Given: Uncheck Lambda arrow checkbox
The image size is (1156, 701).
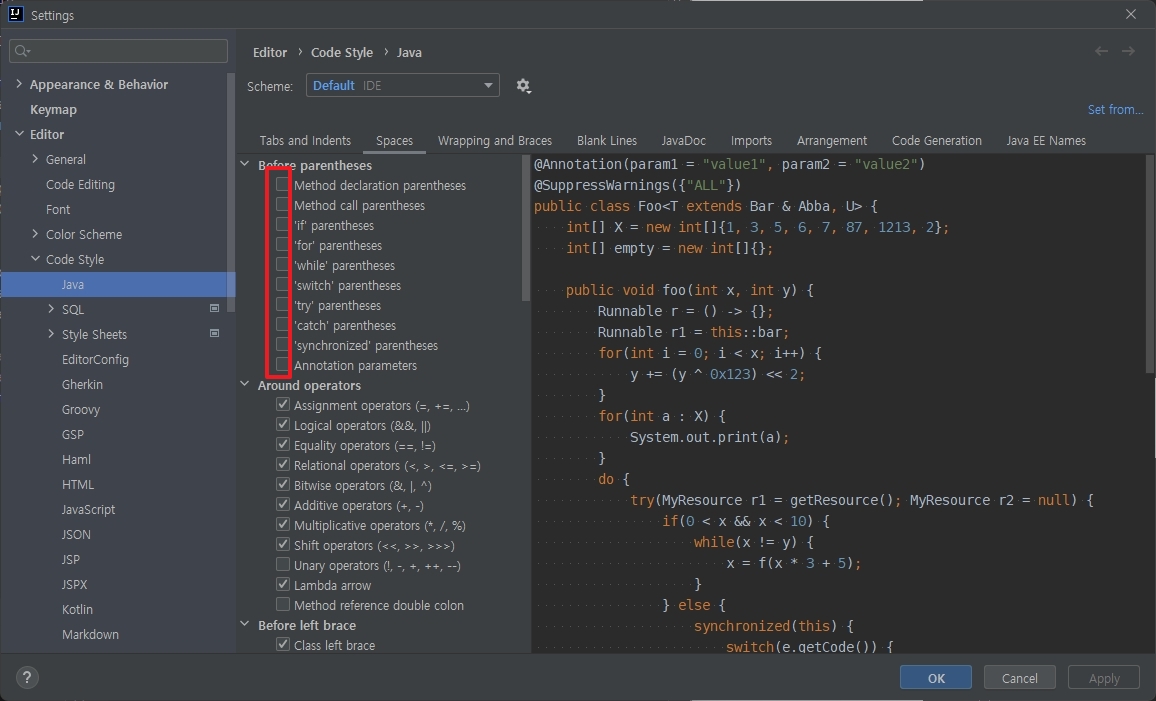Looking at the screenshot, I should [282, 584].
